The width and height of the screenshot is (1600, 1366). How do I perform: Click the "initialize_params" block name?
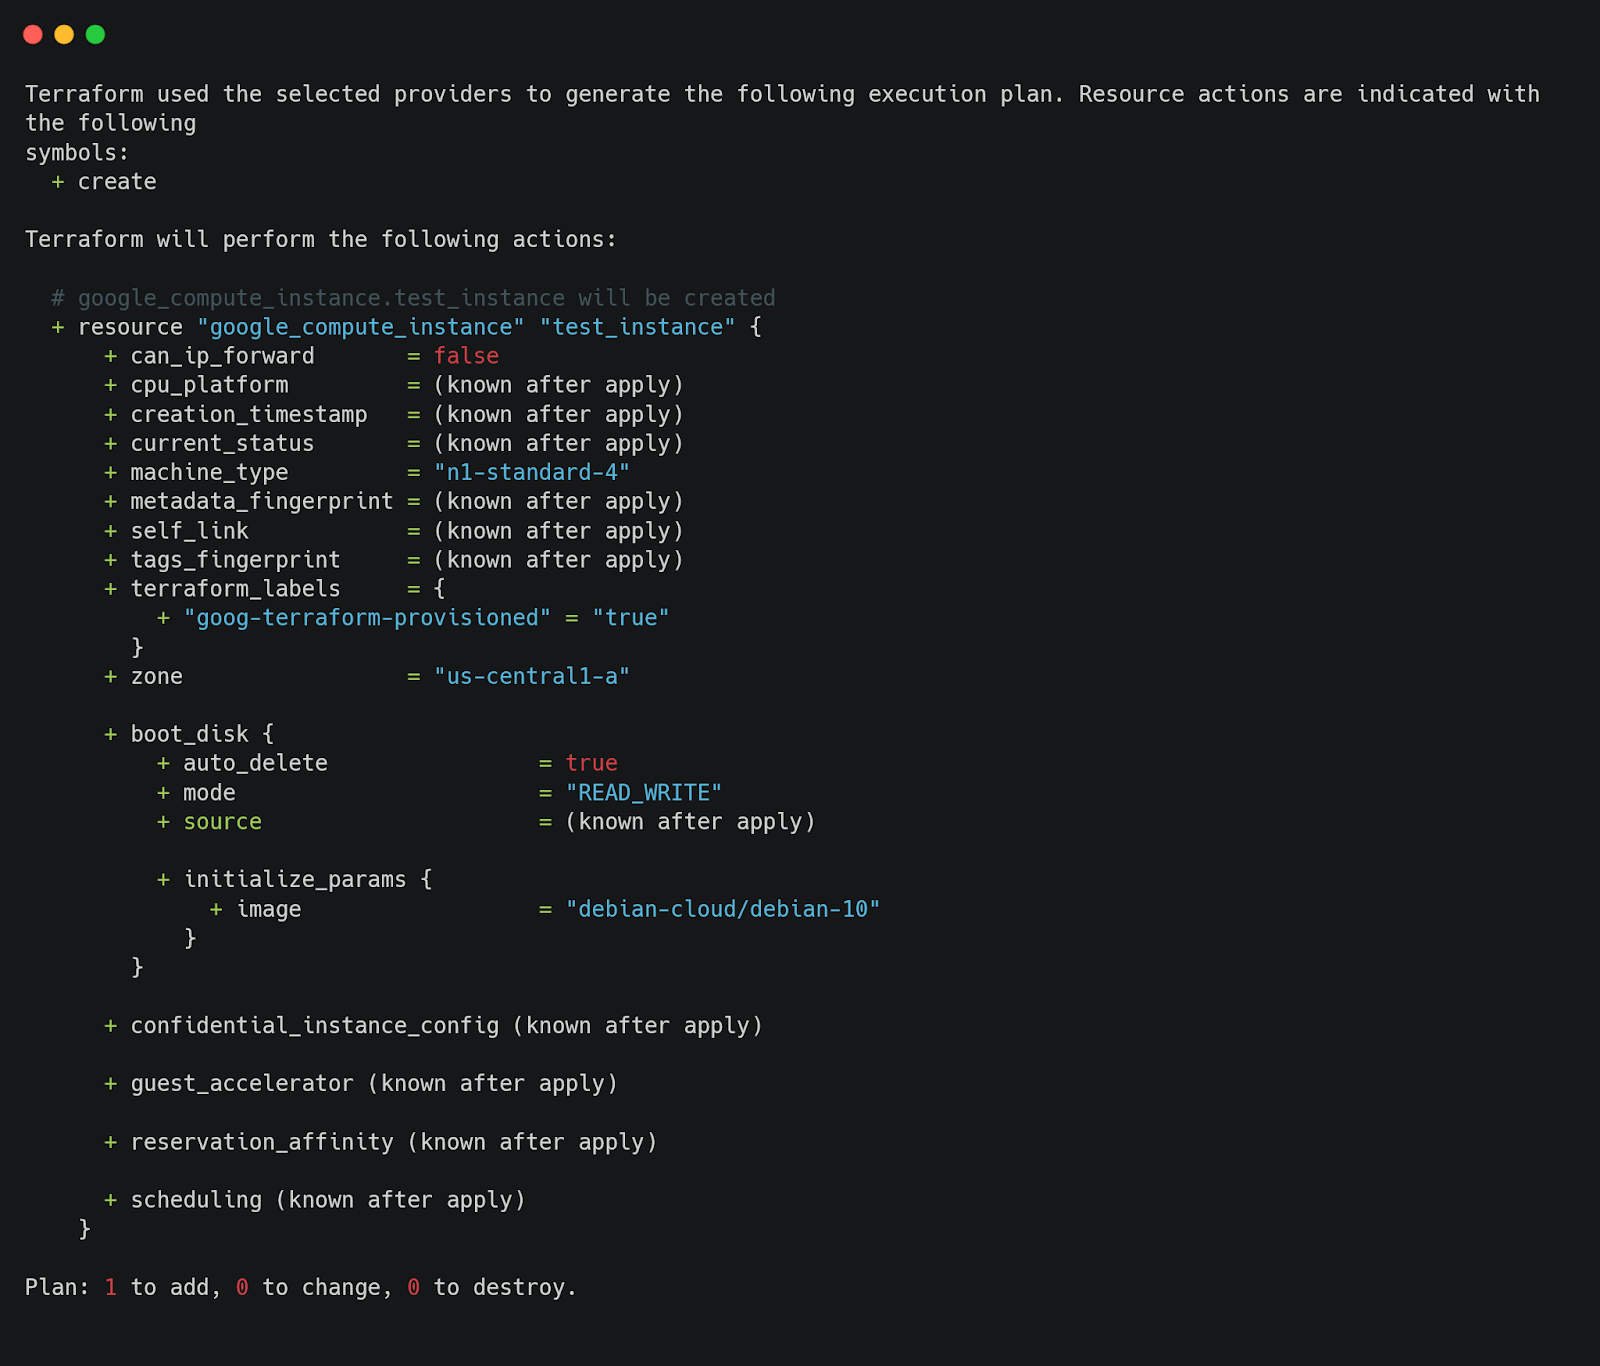pos(295,879)
